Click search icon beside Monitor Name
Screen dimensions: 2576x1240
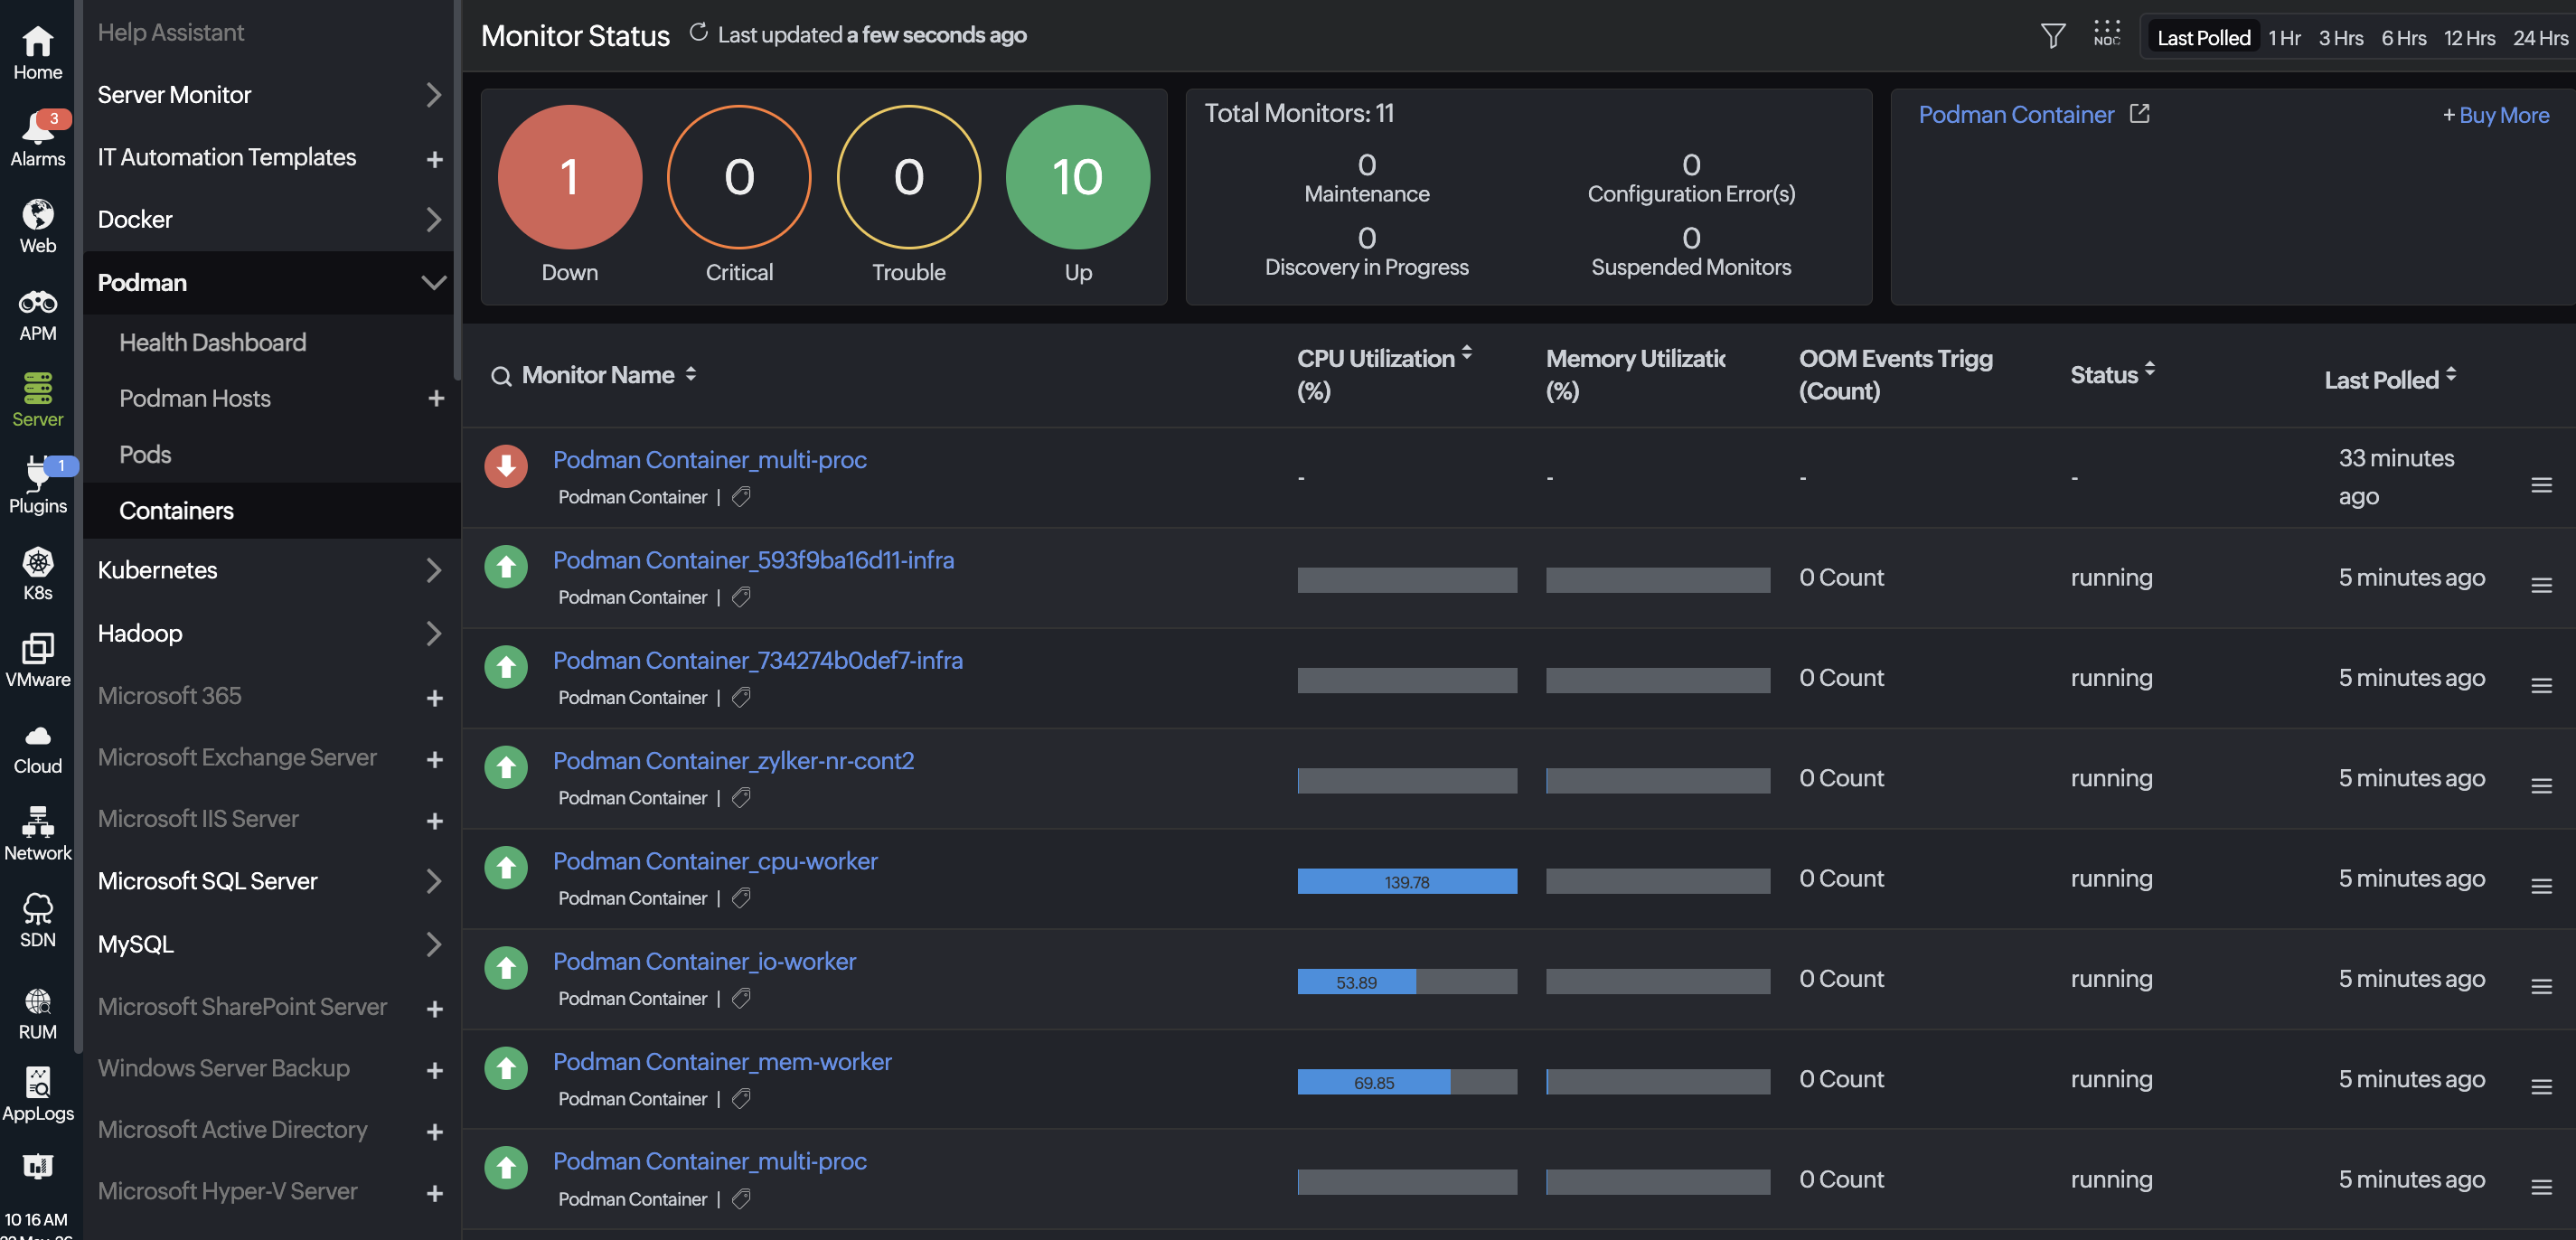(501, 376)
